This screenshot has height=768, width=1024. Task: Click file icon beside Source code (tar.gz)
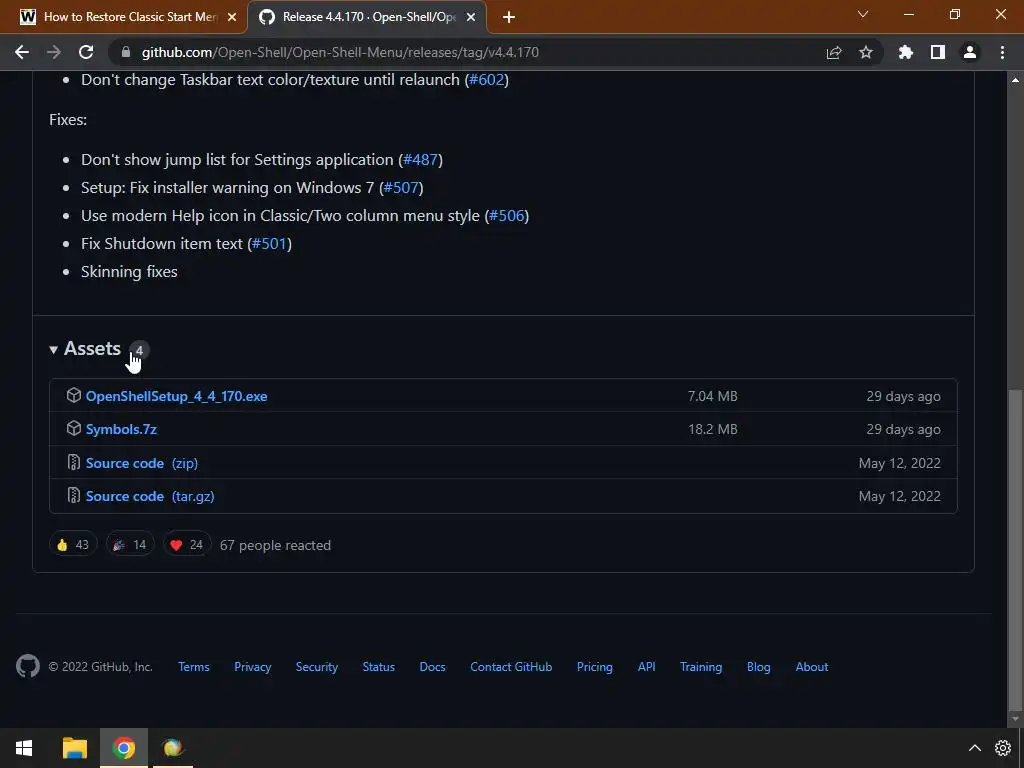click(x=74, y=495)
